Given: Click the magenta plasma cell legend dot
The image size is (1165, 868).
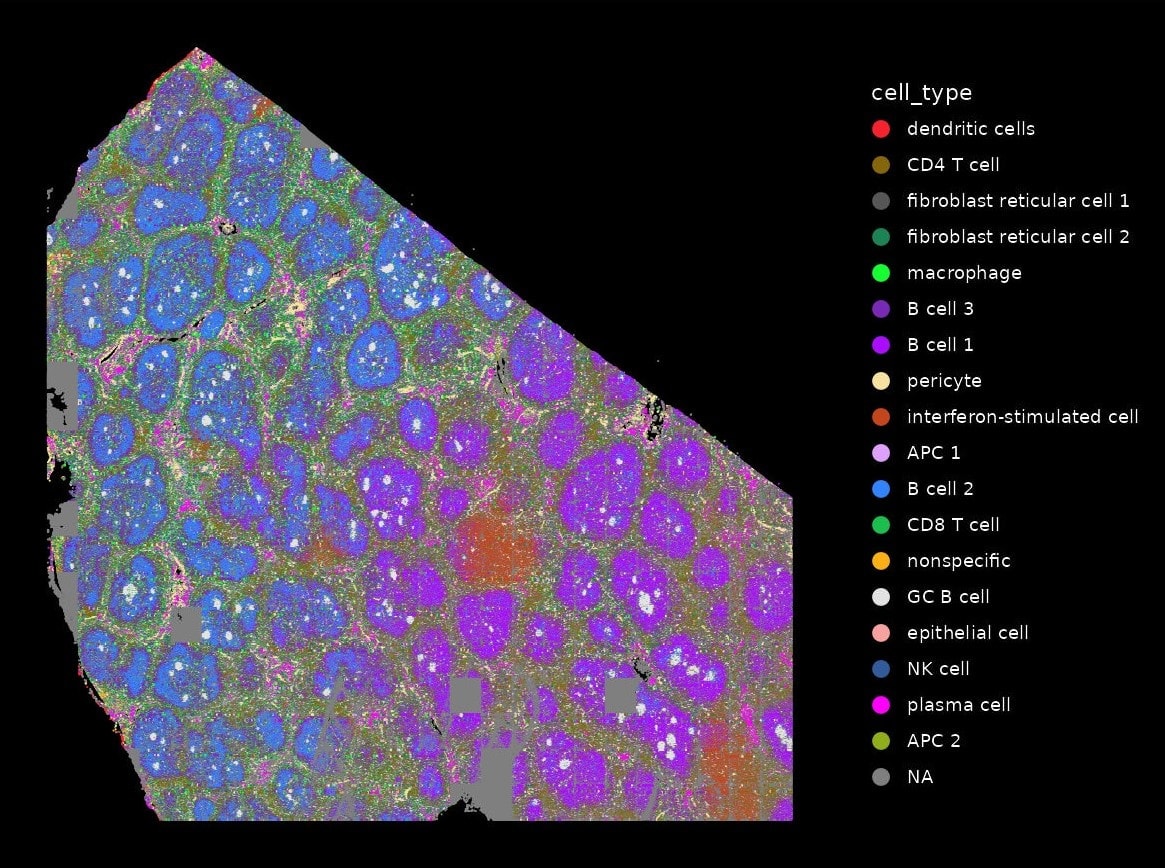Looking at the screenshot, I should (880, 705).
